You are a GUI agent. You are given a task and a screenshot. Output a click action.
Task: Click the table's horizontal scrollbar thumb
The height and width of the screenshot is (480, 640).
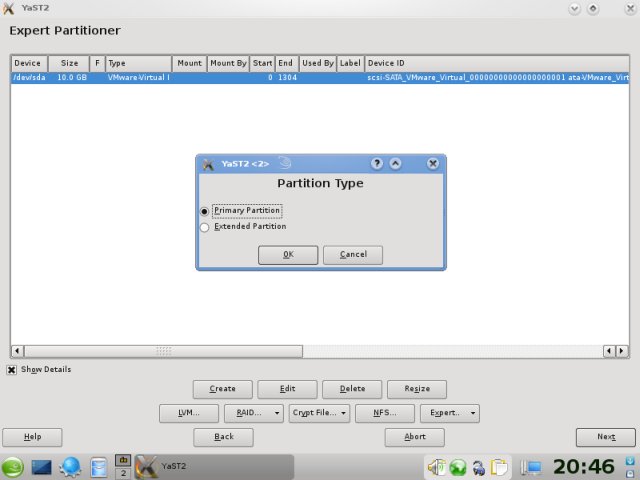[x=164, y=351]
